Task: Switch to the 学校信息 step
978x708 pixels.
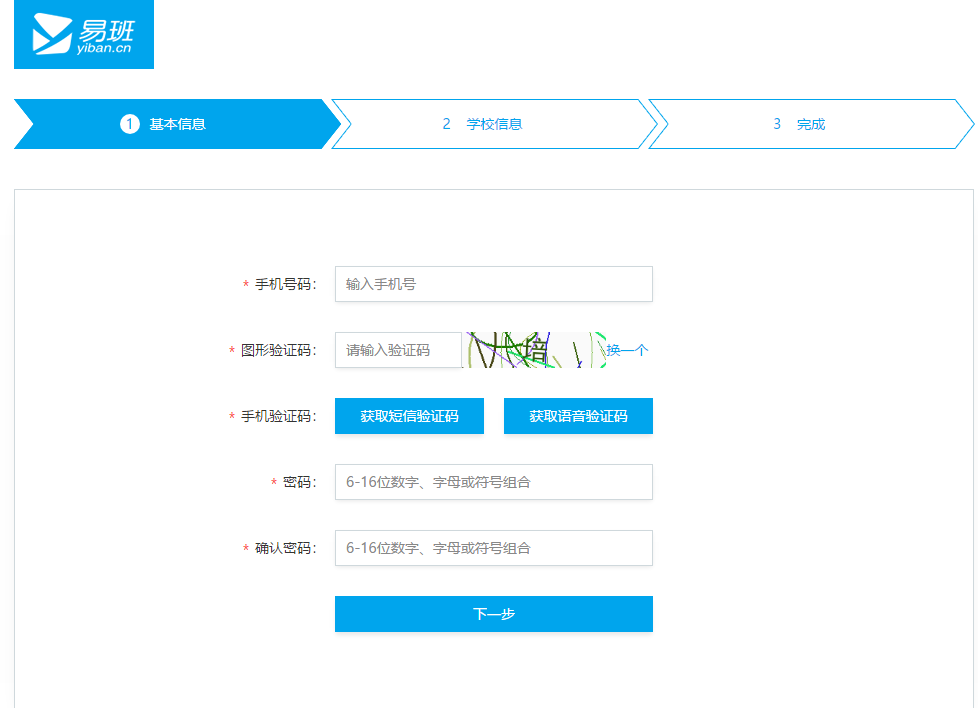Action: 490,123
